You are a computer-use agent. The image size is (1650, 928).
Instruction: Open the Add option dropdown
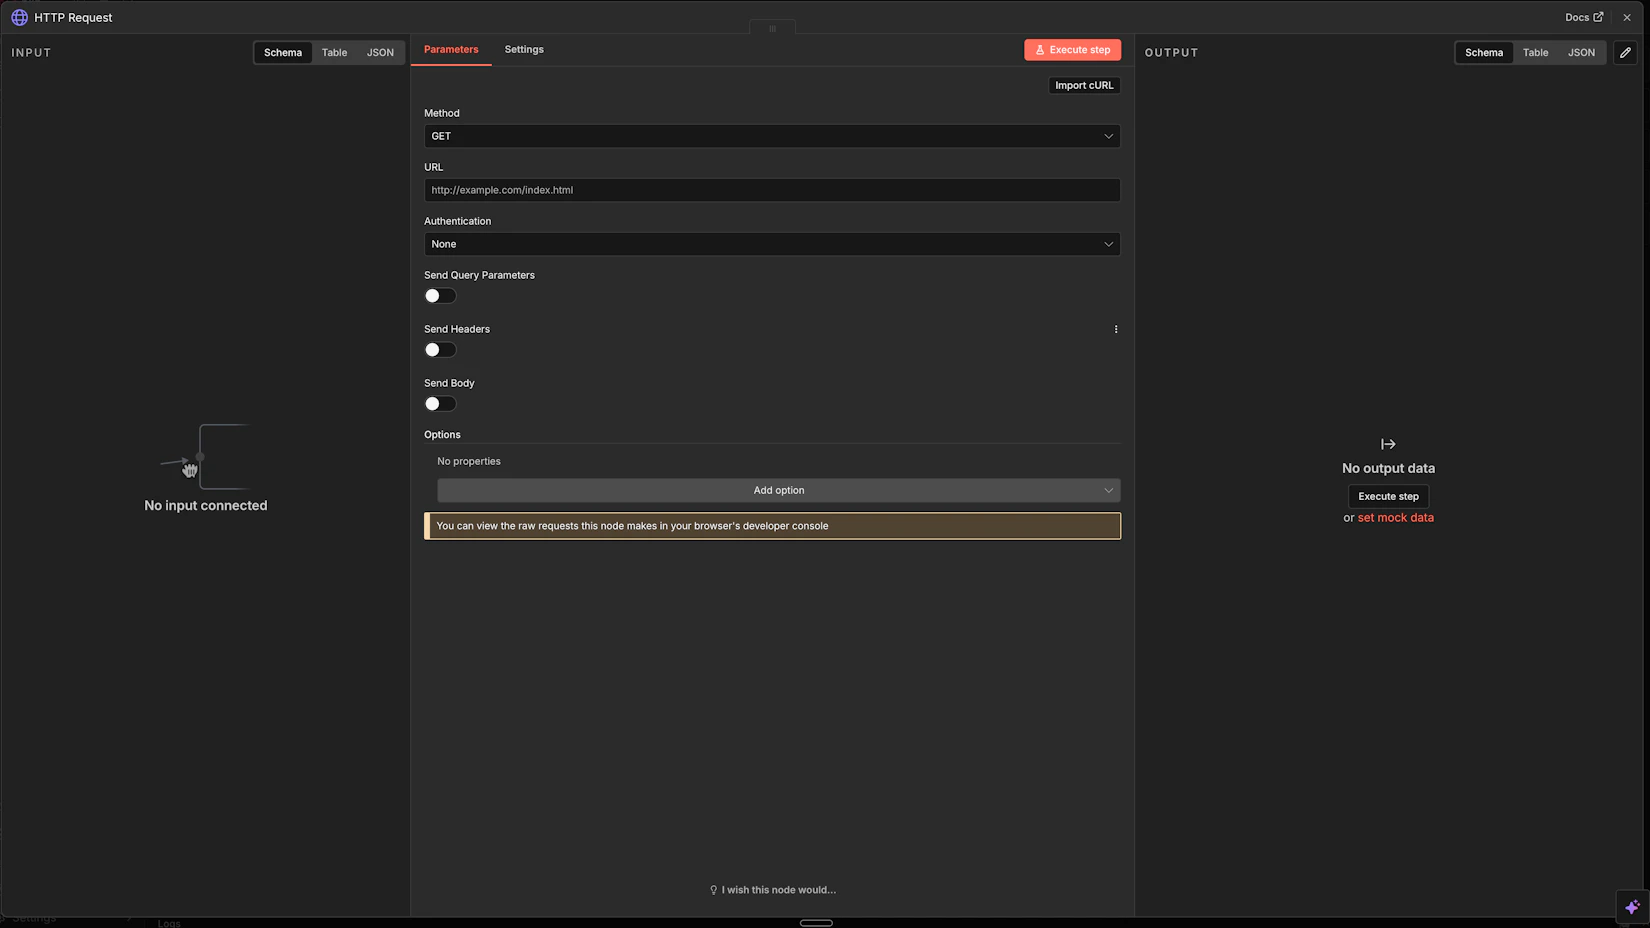pyautogui.click(x=778, y=490)
